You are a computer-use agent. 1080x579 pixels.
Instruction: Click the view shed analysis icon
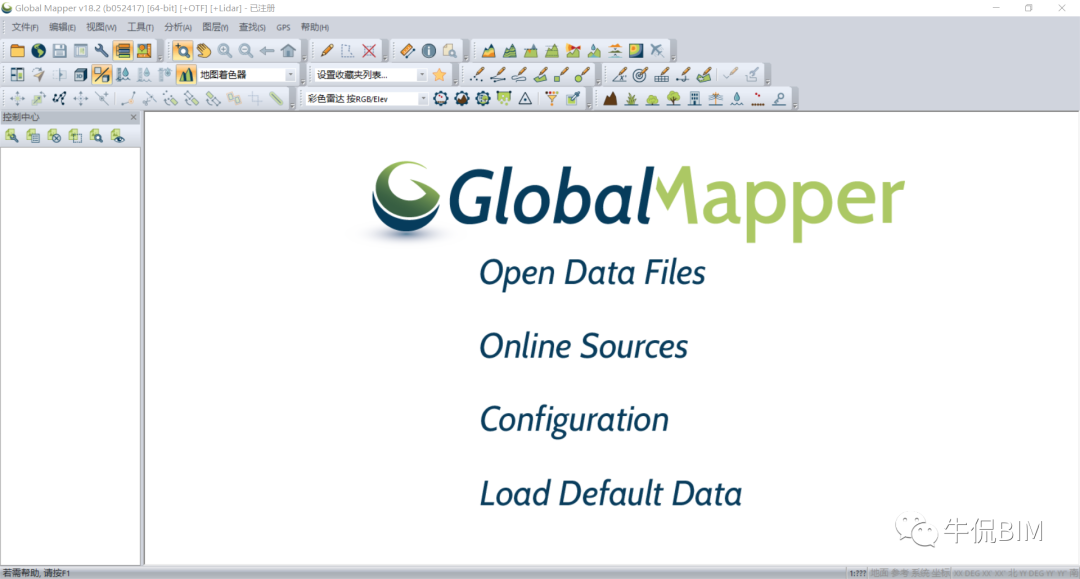[x=573, y=51]
